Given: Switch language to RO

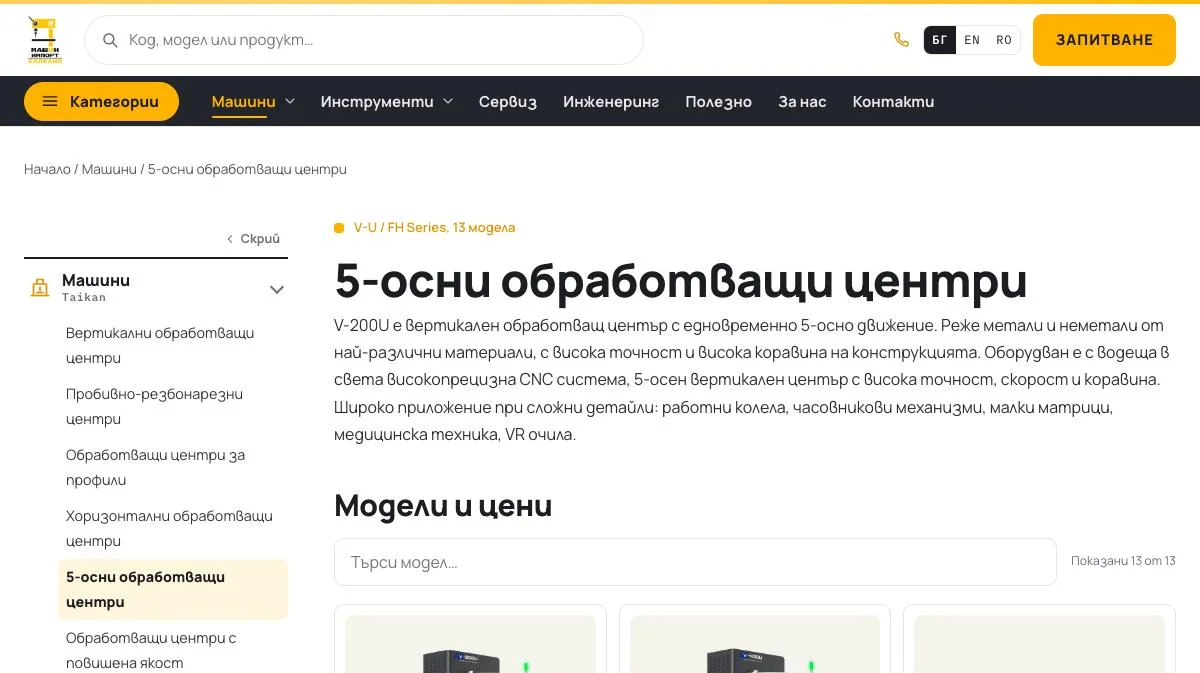Looking at the screenshot, I should [1004, 40].
